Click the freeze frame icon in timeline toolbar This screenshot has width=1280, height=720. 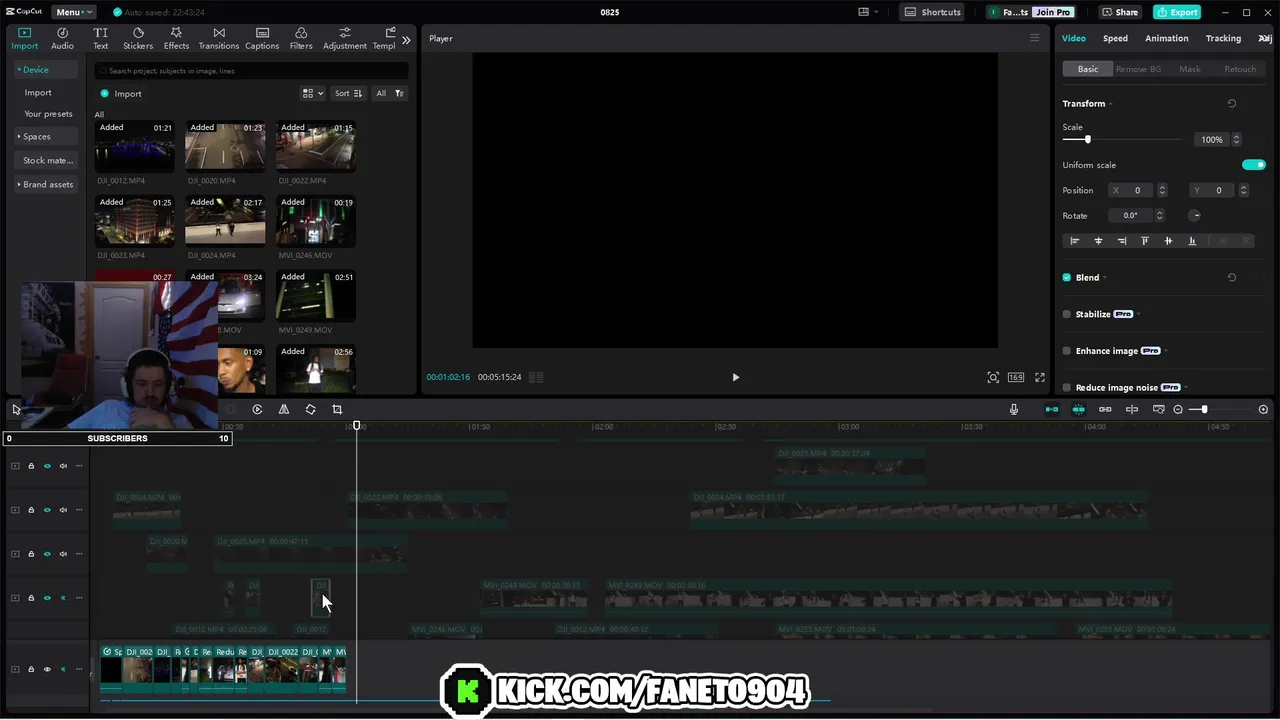[x=257, y=409]
